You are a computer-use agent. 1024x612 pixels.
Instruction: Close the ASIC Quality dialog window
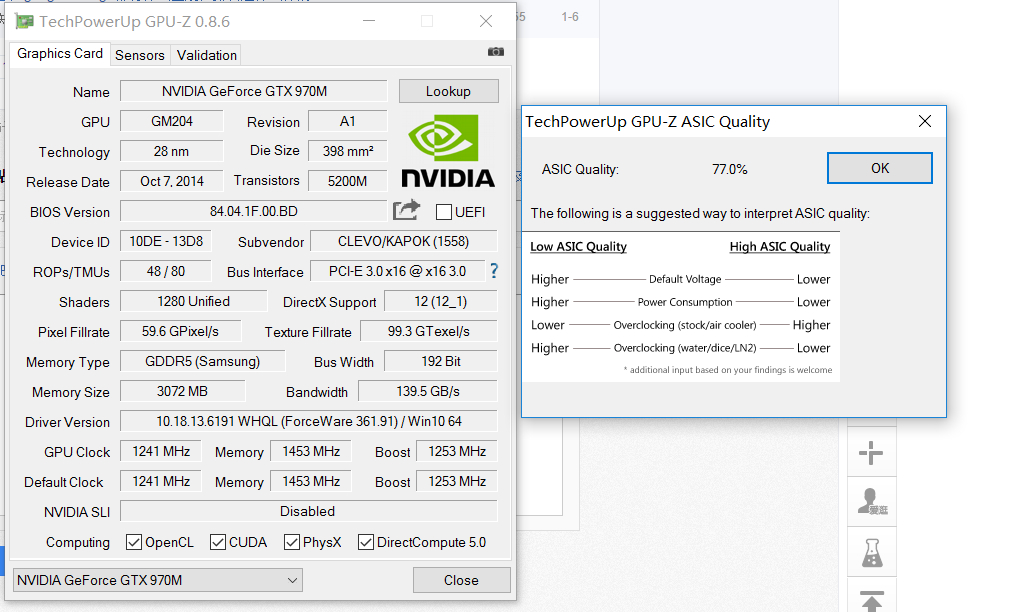(x=925, y=121)
